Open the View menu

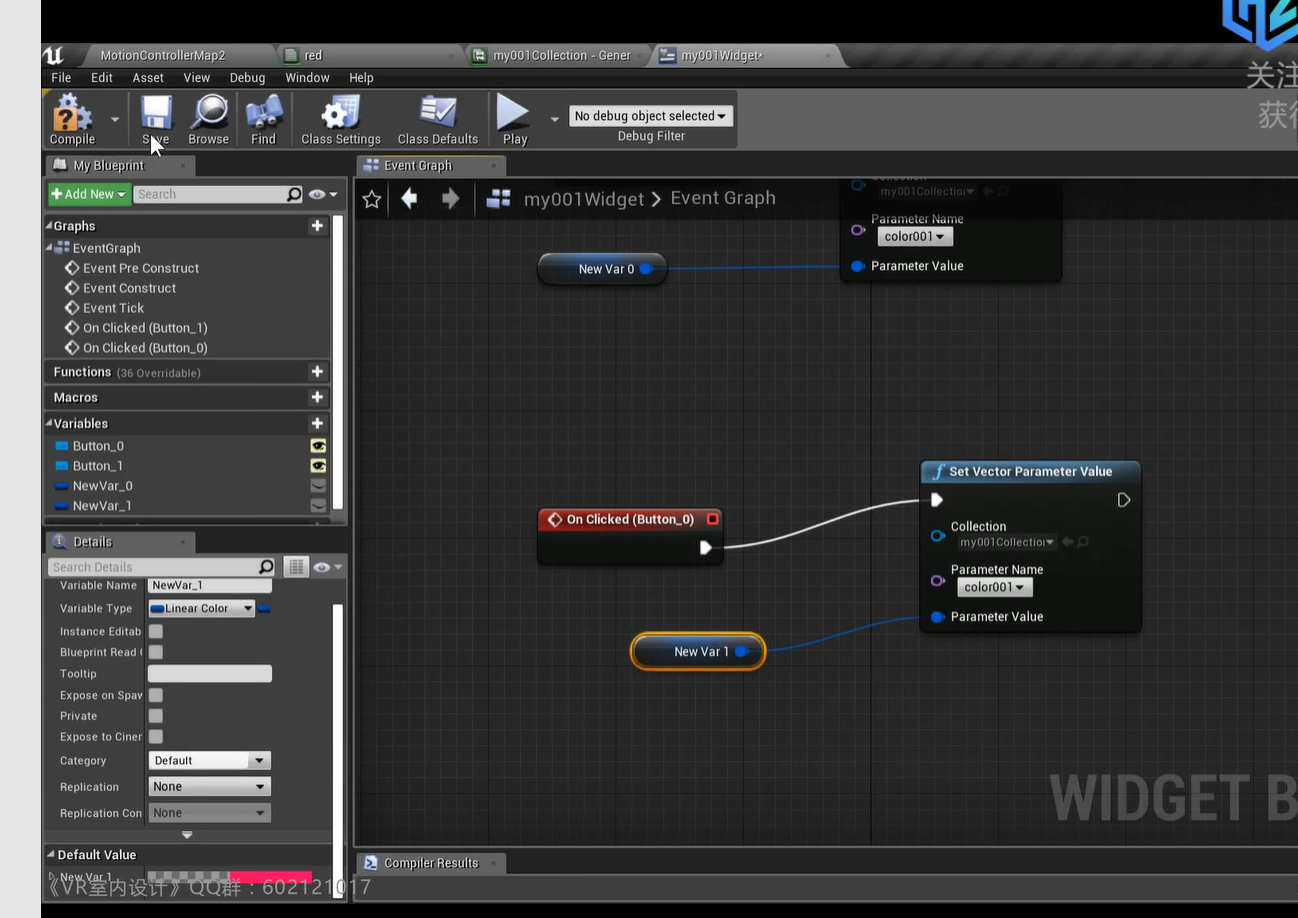(197, 77)
